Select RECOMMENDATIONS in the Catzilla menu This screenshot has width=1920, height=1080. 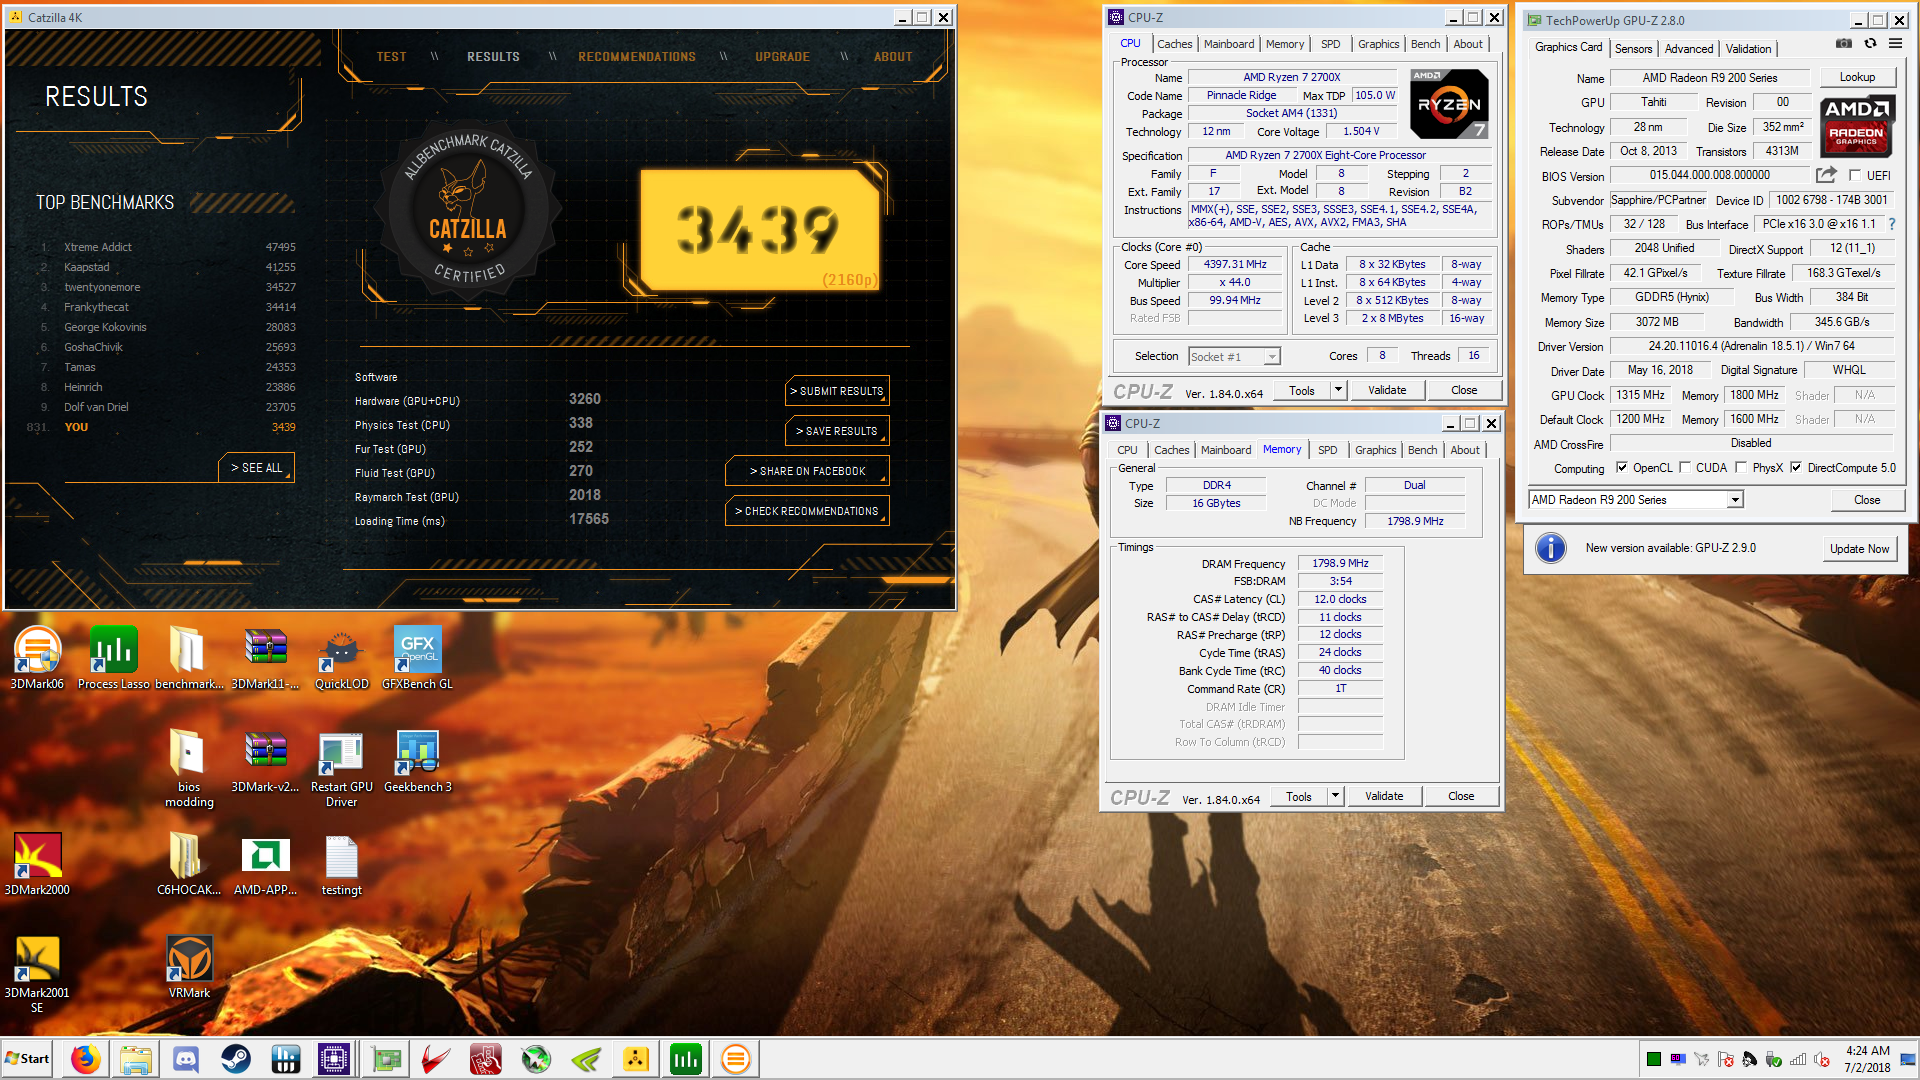click(x=637, y=57)
